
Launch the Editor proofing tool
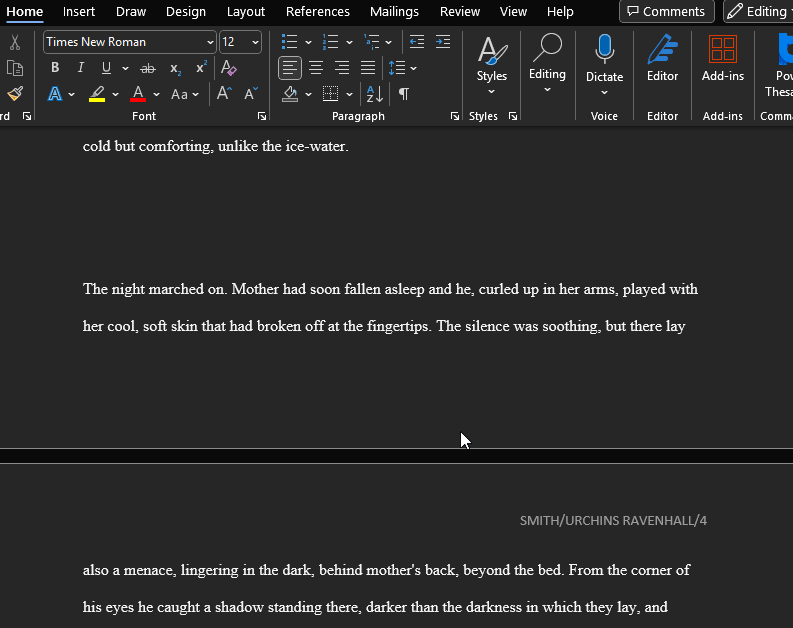click(662, 58)
